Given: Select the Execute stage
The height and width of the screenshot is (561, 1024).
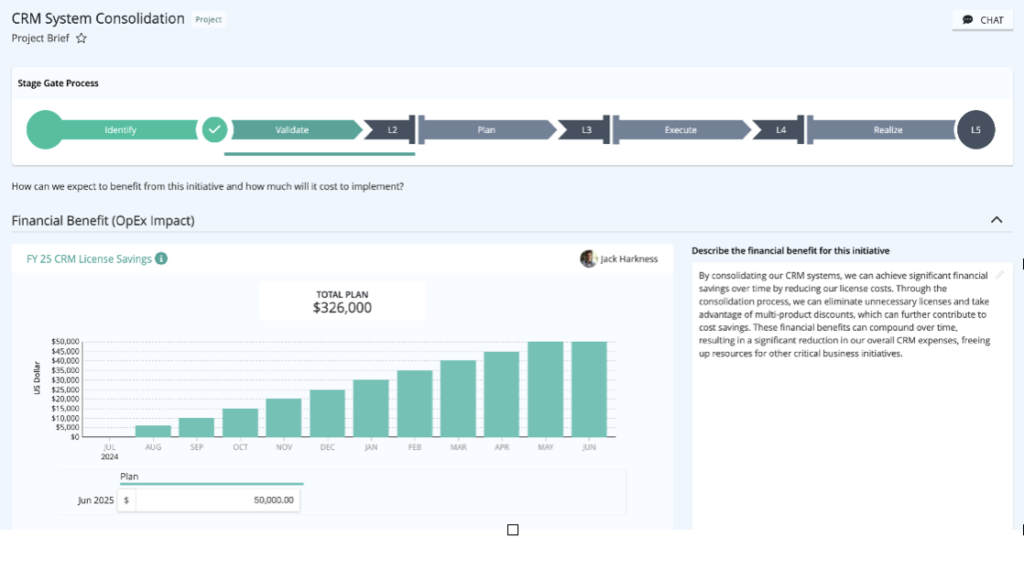Looking at the screenshot, I should pyautogui.click(x=680, y=130).
